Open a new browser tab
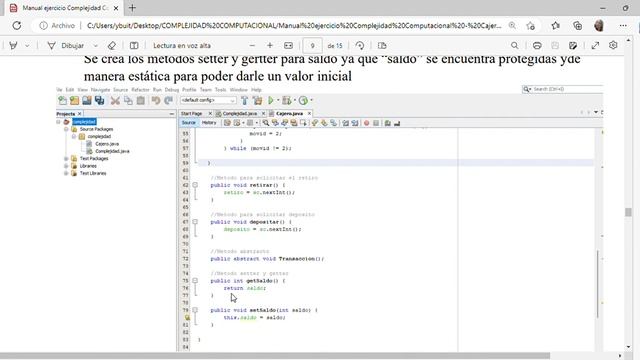 coord(132,8)
